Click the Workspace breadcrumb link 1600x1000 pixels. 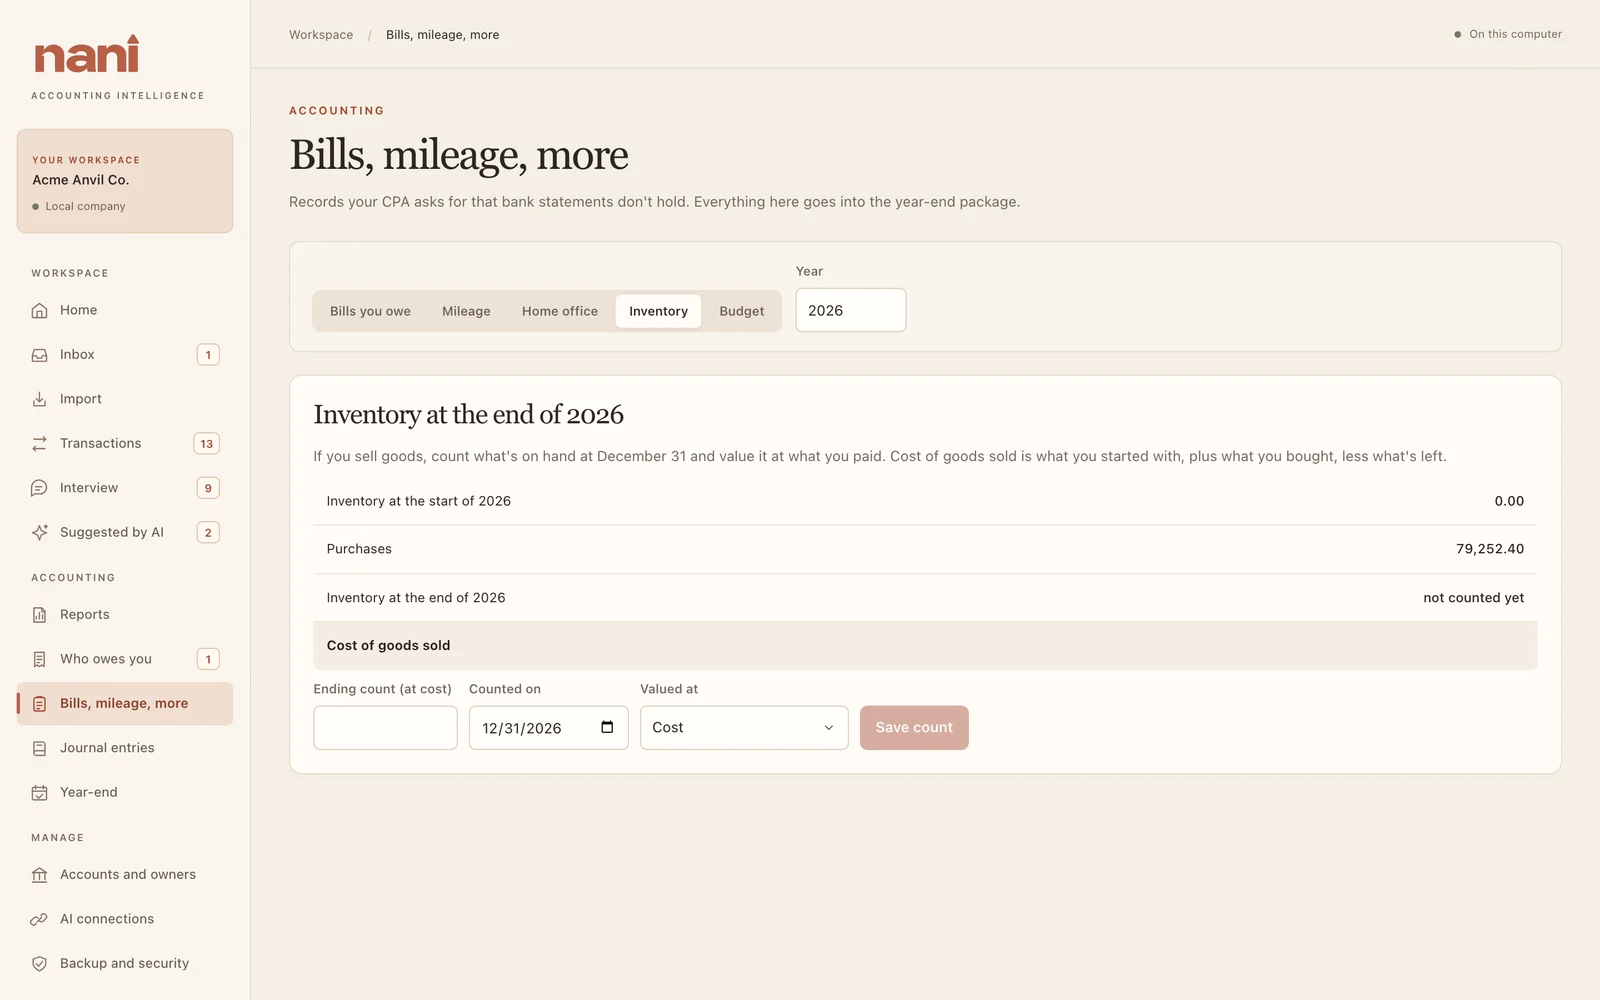coord(321,35)
